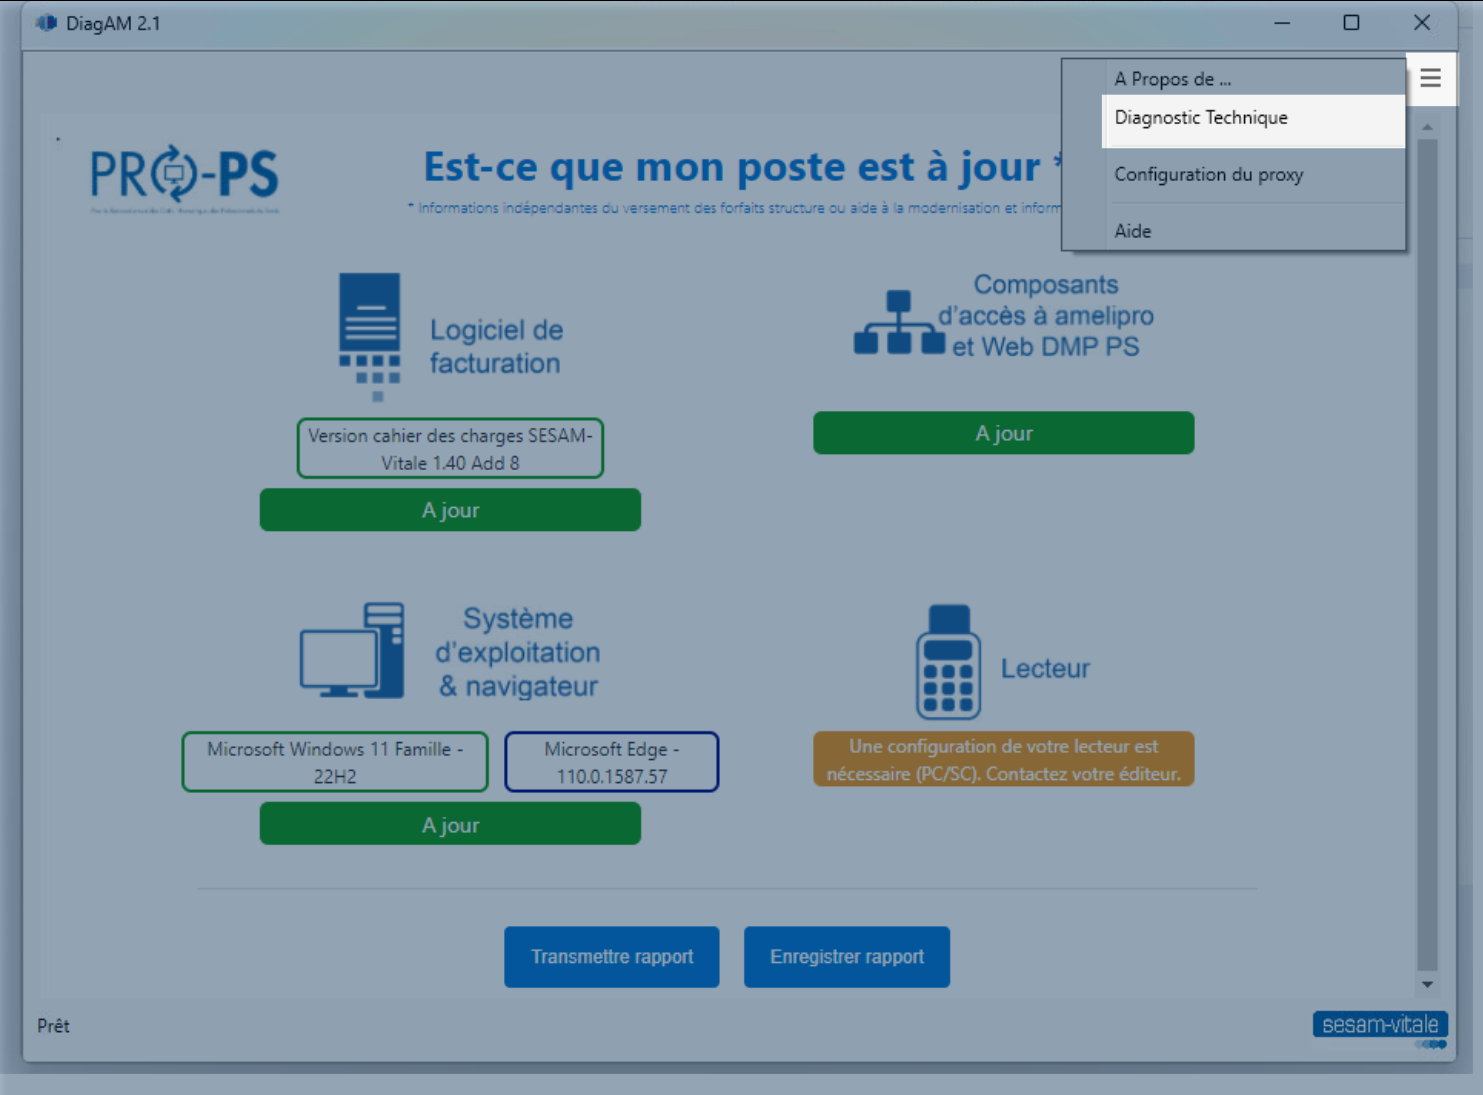The height and width of the screenshot is (1095, 1483).
Task: Click the sesam-vitale logo
Action: pyautogui.click(x=1380, y=1025)
